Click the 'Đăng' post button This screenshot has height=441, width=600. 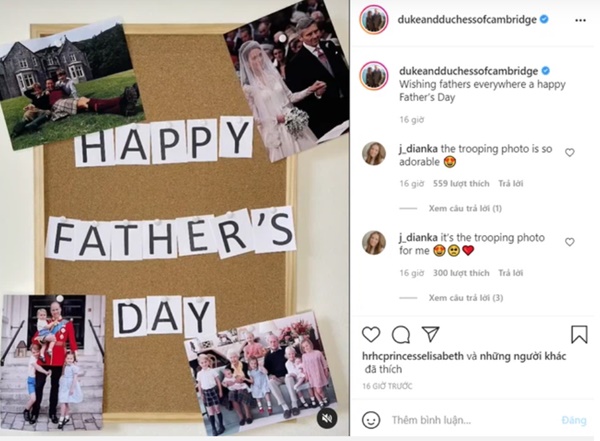pos(574,420)
